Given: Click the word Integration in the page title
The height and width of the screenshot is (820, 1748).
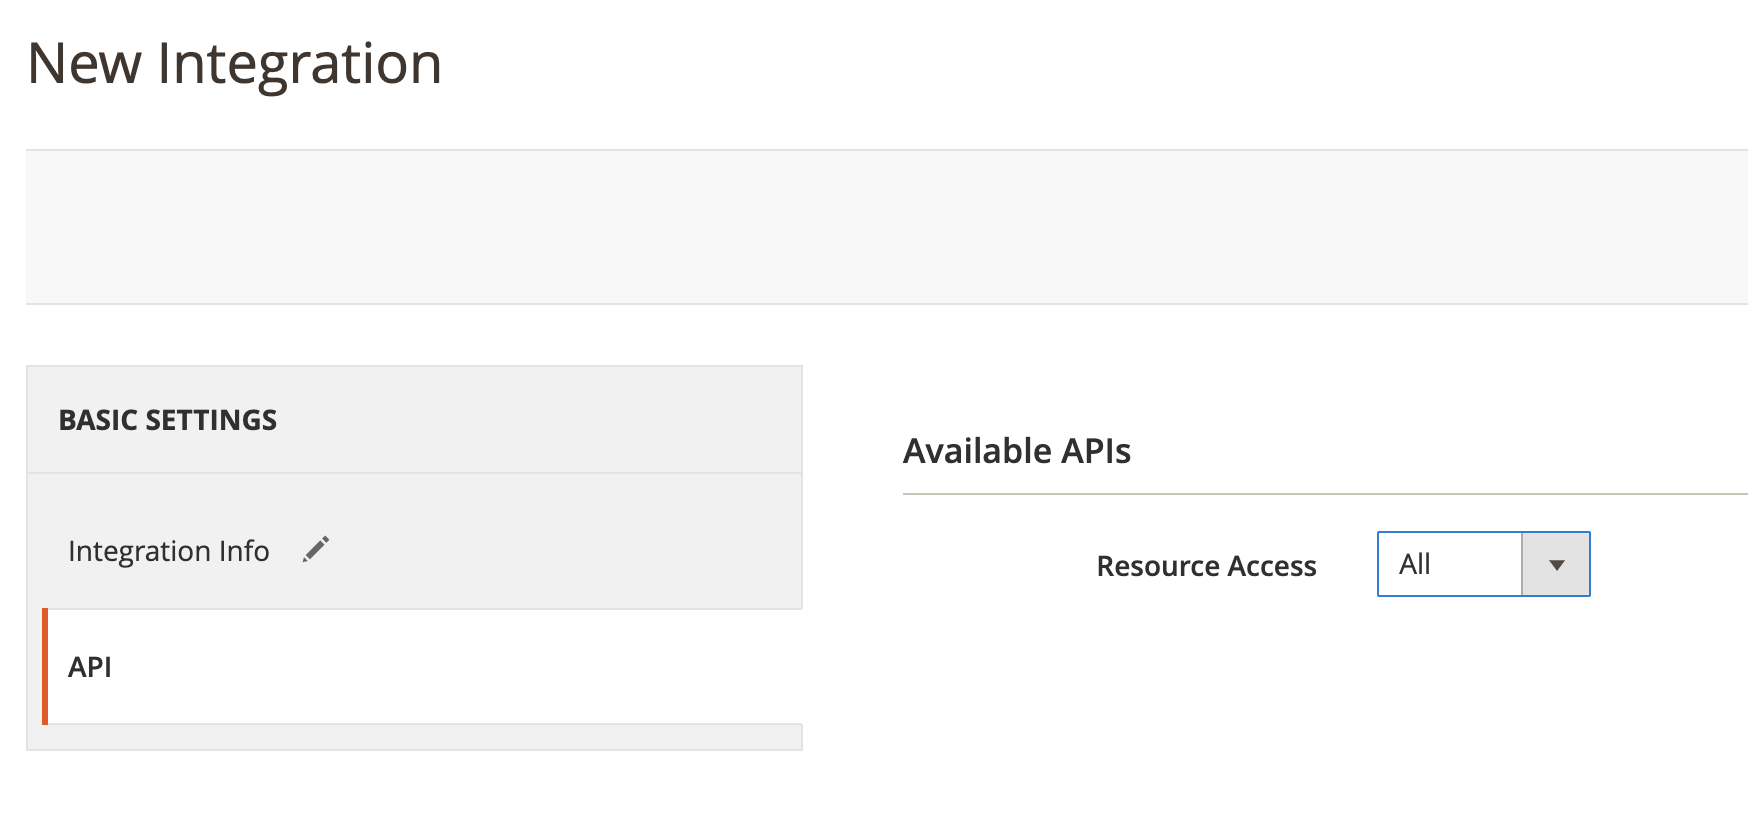Looking at the screenshot, I should click(299, 64).
